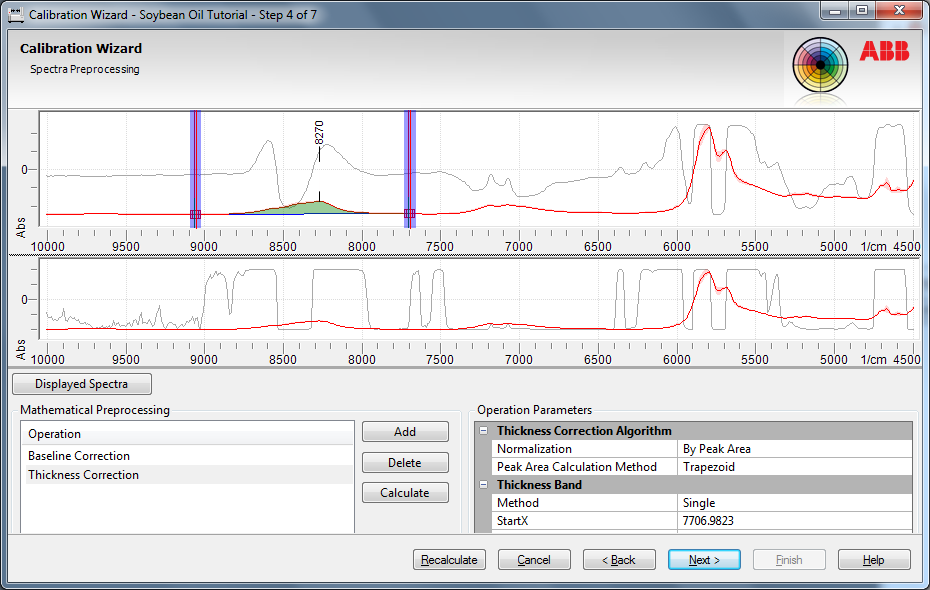
Task: Collapse the Thickness Band section
Action: 484,485
